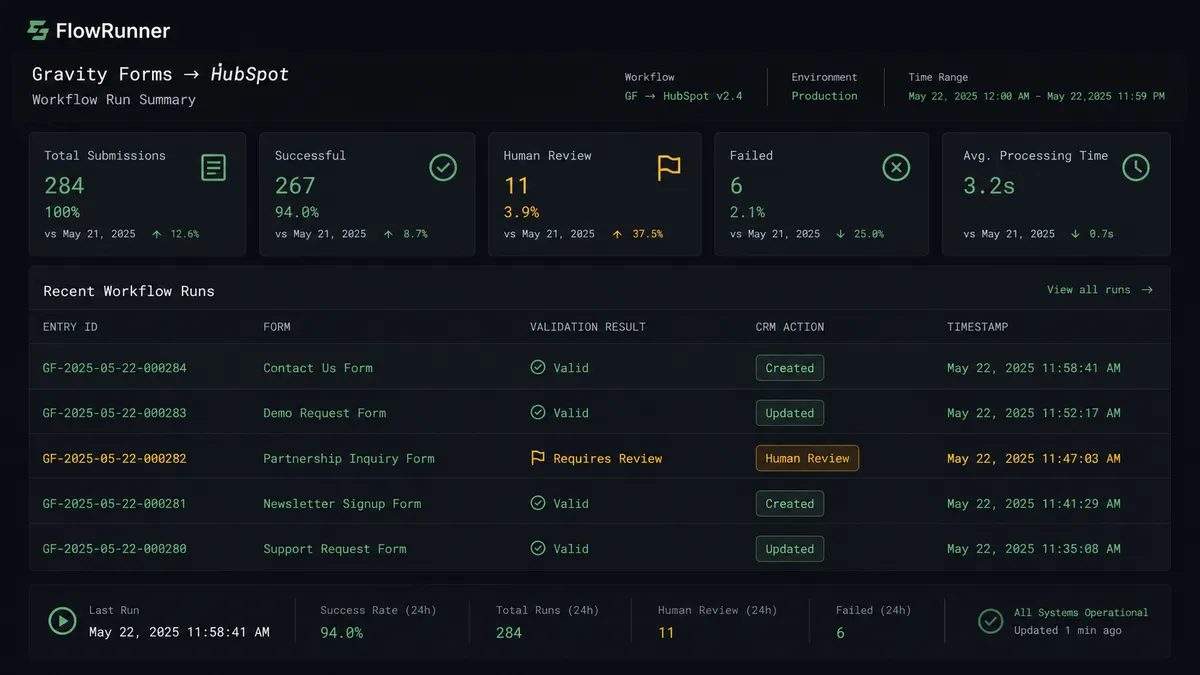Click the FlowRunner logo icon

[x=38, y=31]
